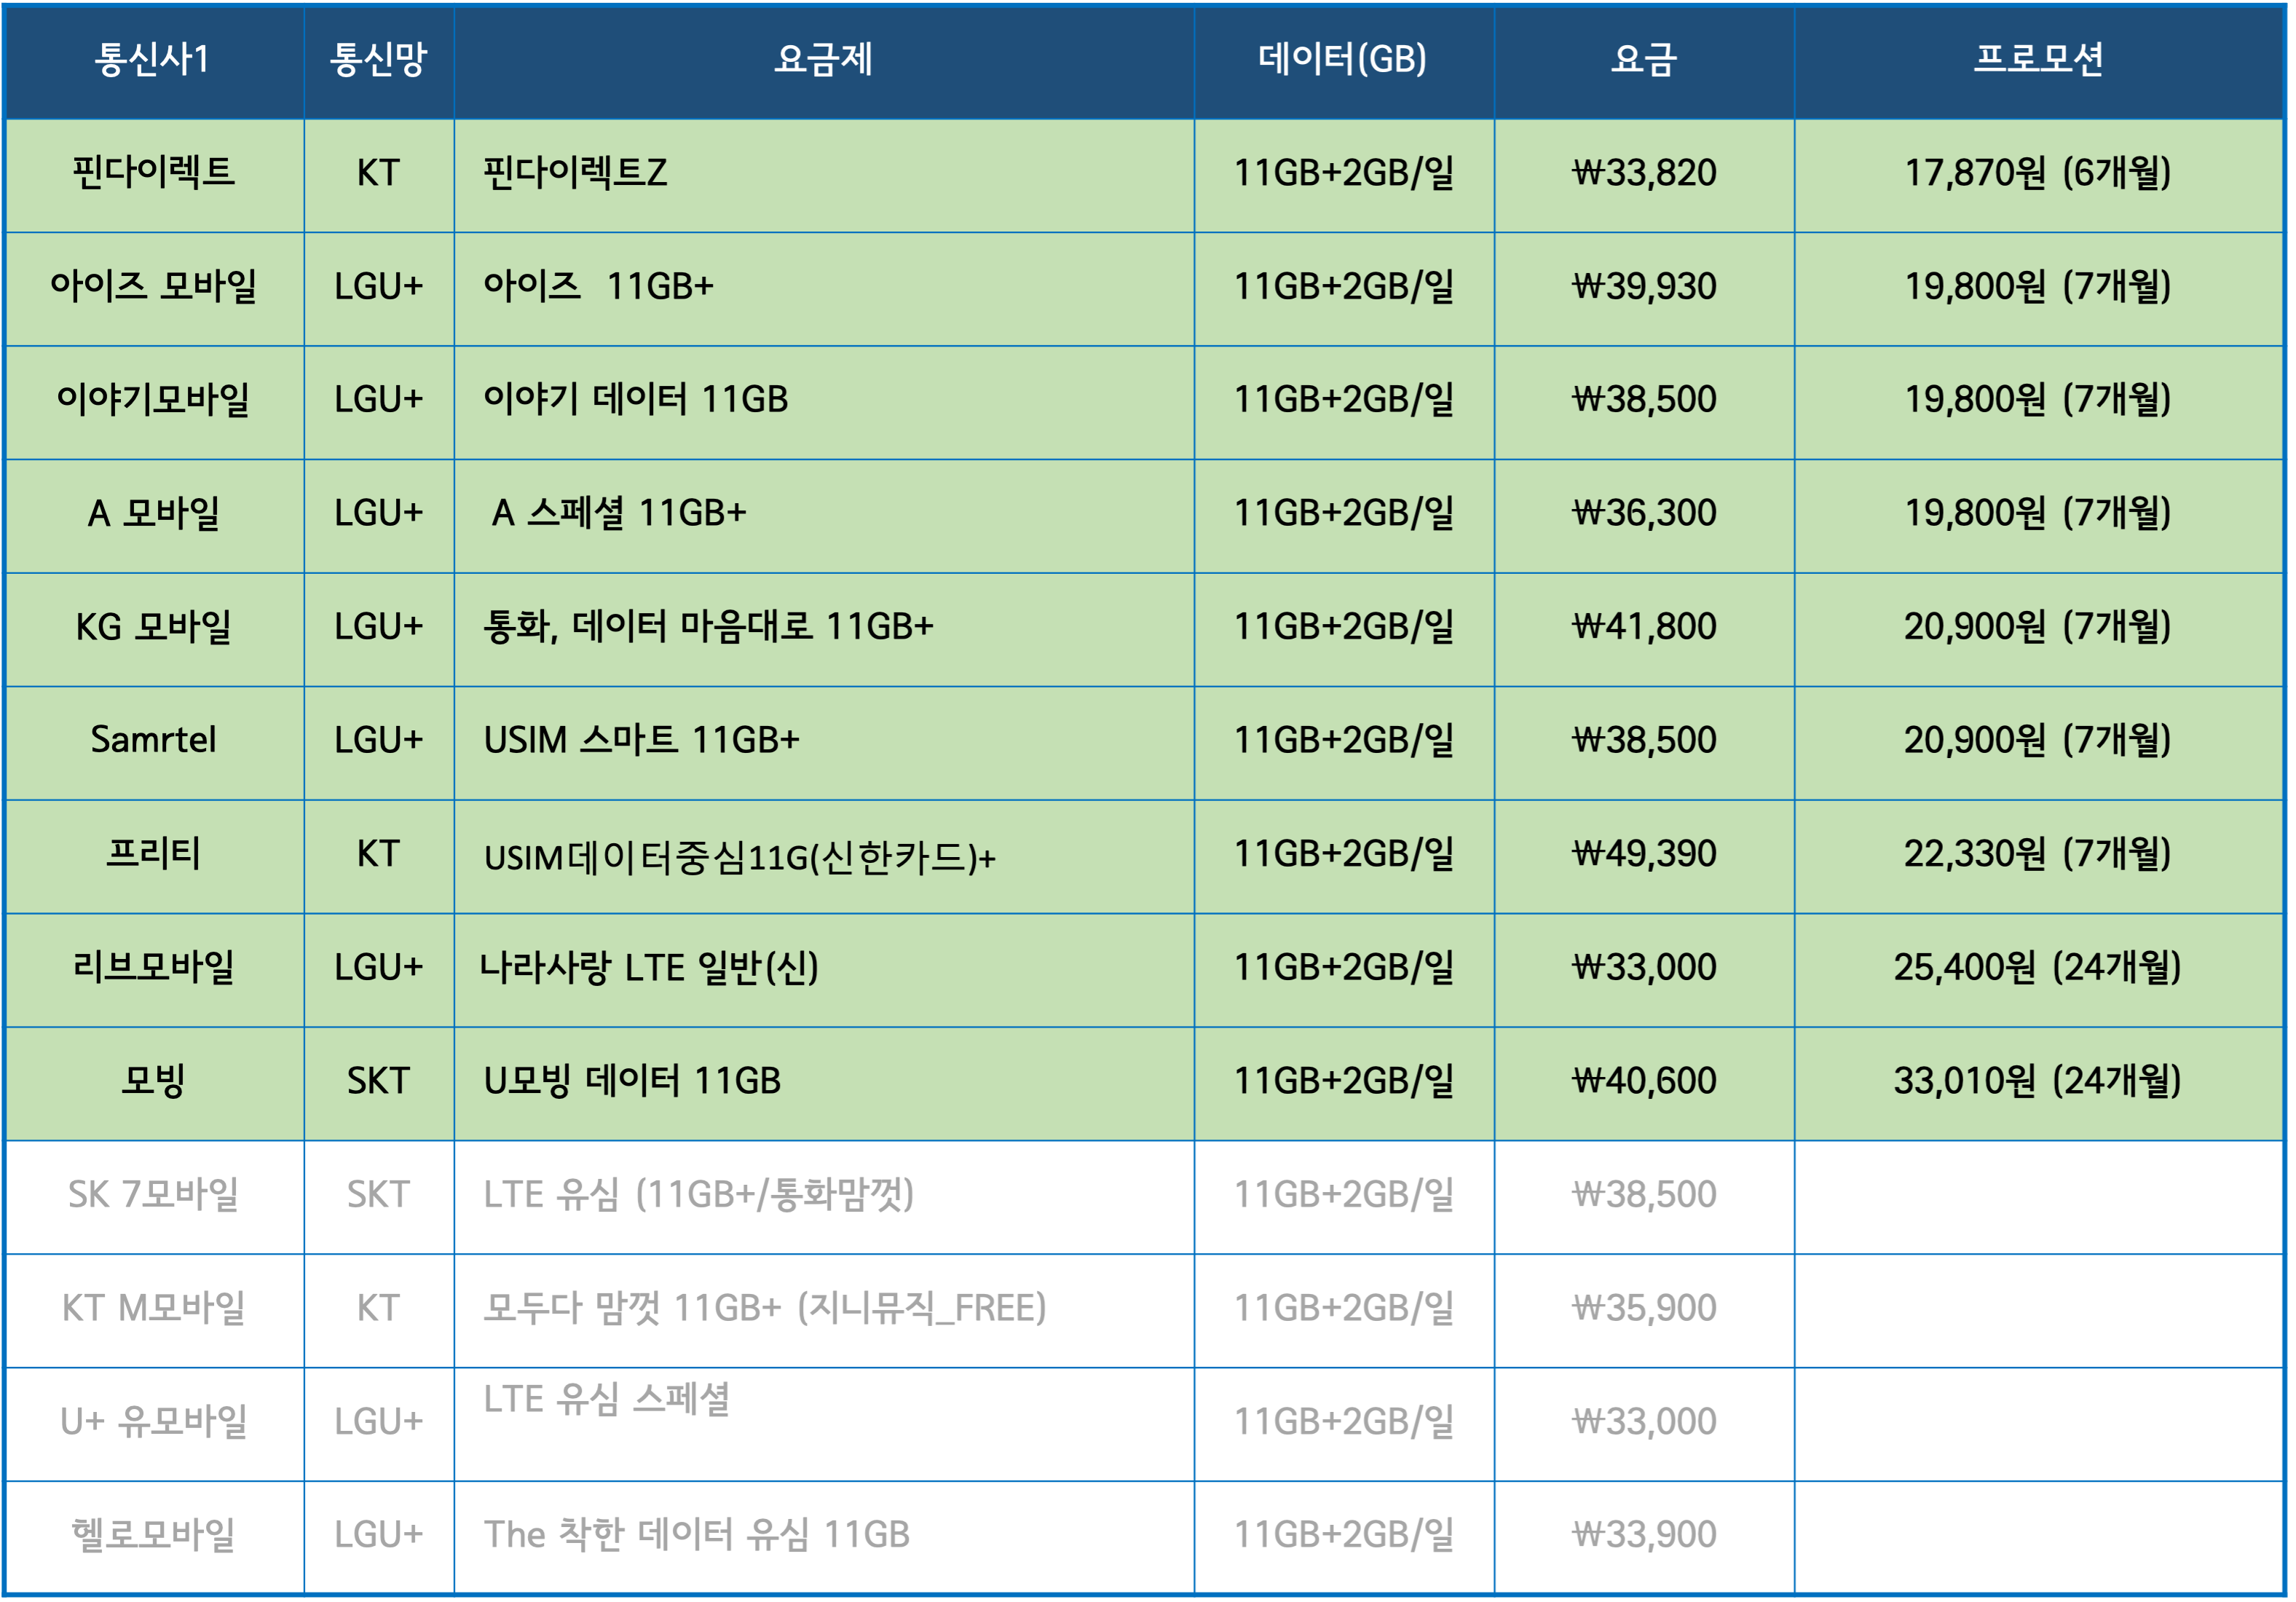The image size is (2296, 1602).
Task: Select the USIM 스마트 11GB+ plan
Action: tap(824, 743)
